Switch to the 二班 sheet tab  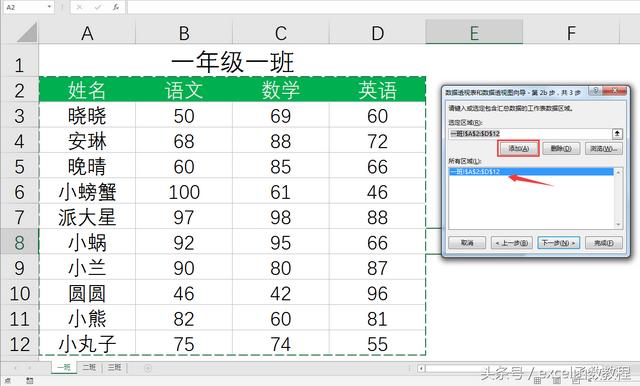point(89,367)
